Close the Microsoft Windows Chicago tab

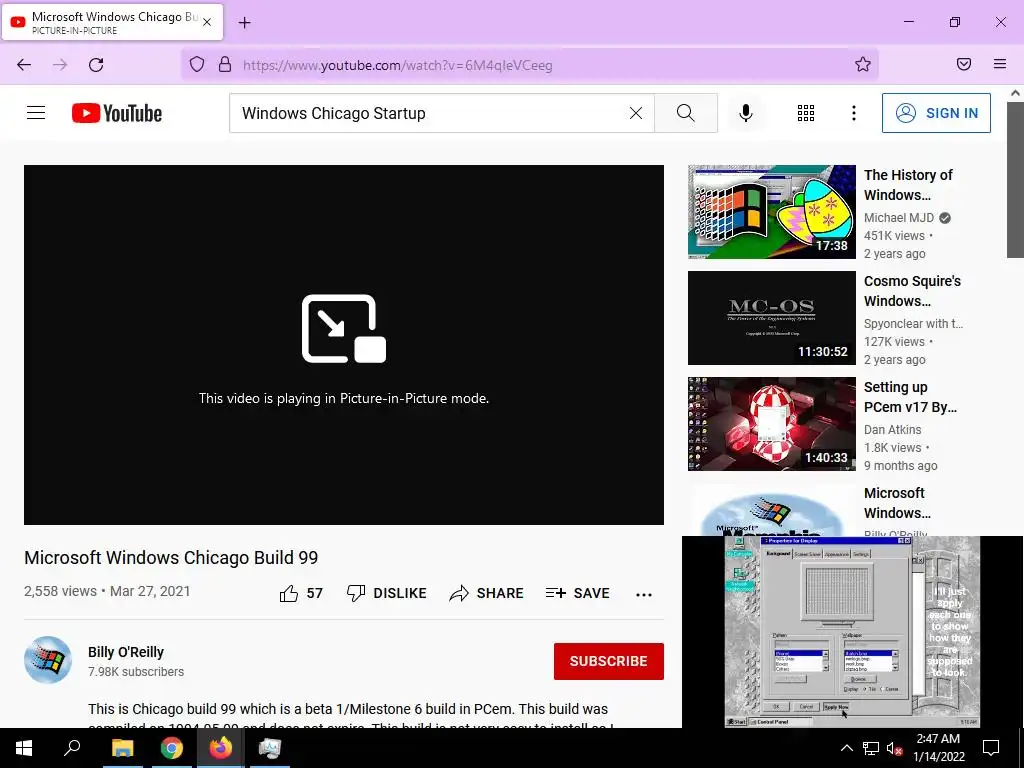click(x=207, y=22)
